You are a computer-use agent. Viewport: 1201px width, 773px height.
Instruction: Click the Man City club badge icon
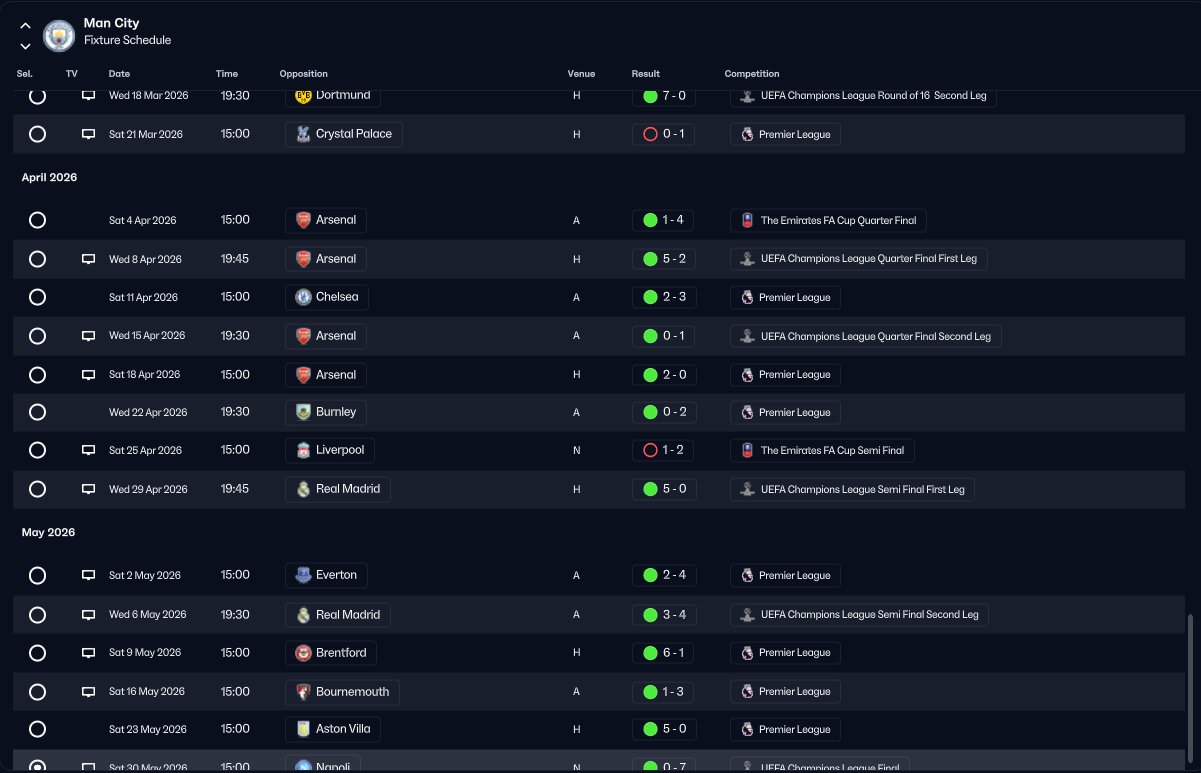tap(60, 35)
